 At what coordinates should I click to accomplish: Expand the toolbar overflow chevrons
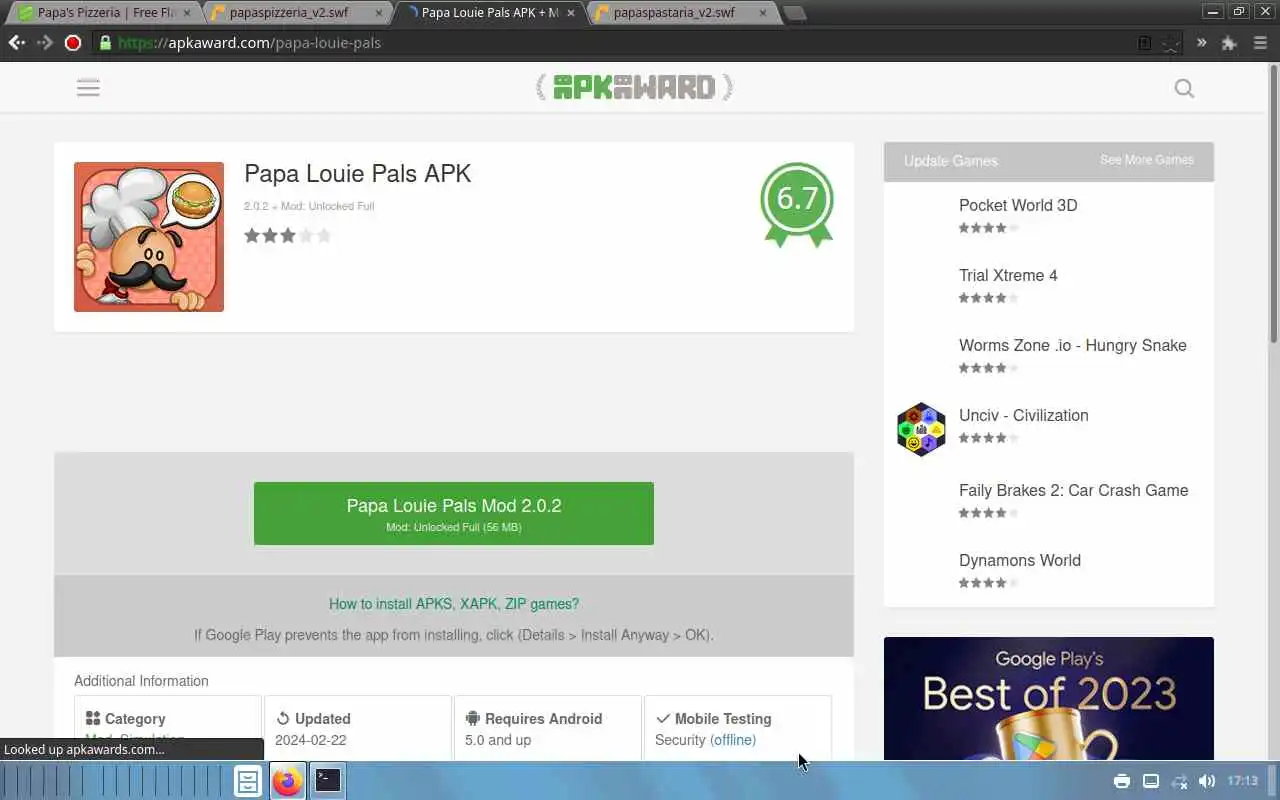(x=1202, y=43)
